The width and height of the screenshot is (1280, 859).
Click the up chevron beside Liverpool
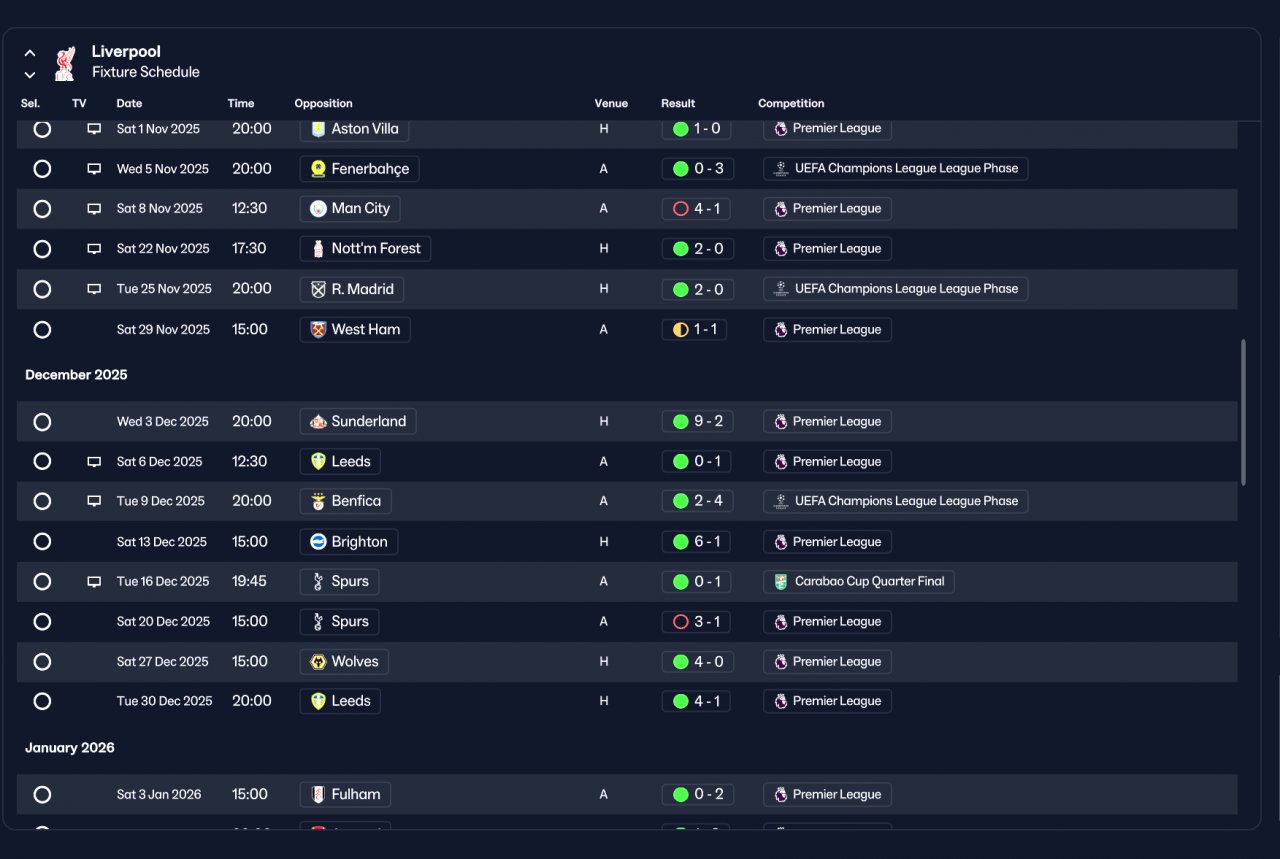[30, 53]
